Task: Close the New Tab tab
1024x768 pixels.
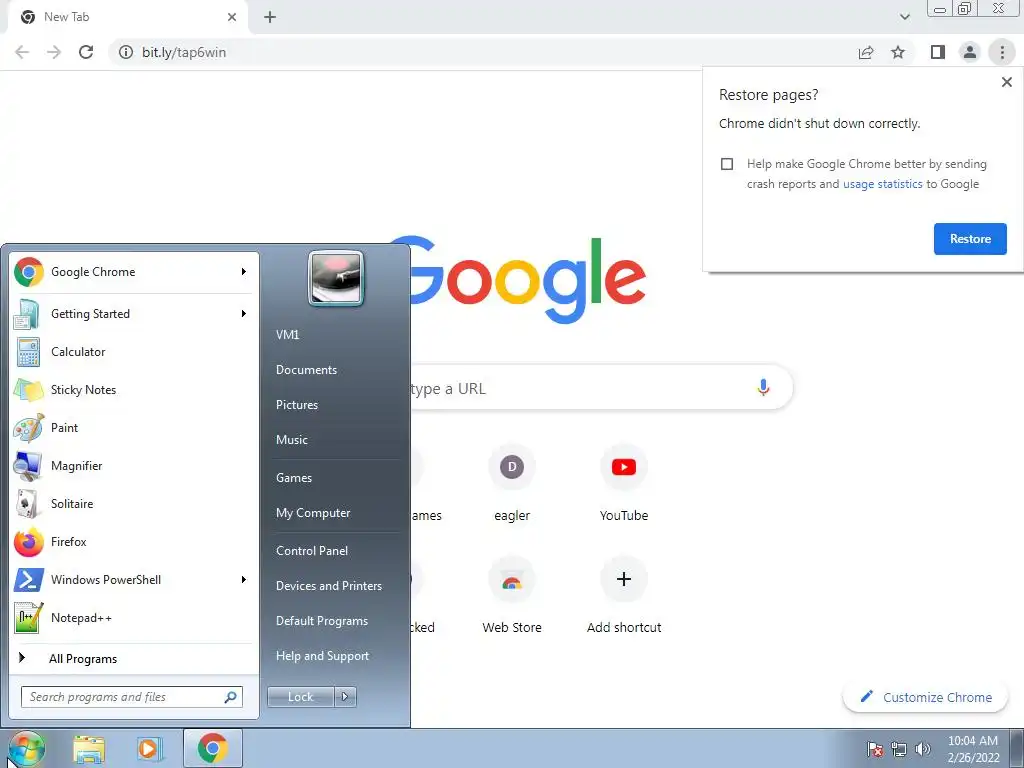Action: [x=232, y=17]
